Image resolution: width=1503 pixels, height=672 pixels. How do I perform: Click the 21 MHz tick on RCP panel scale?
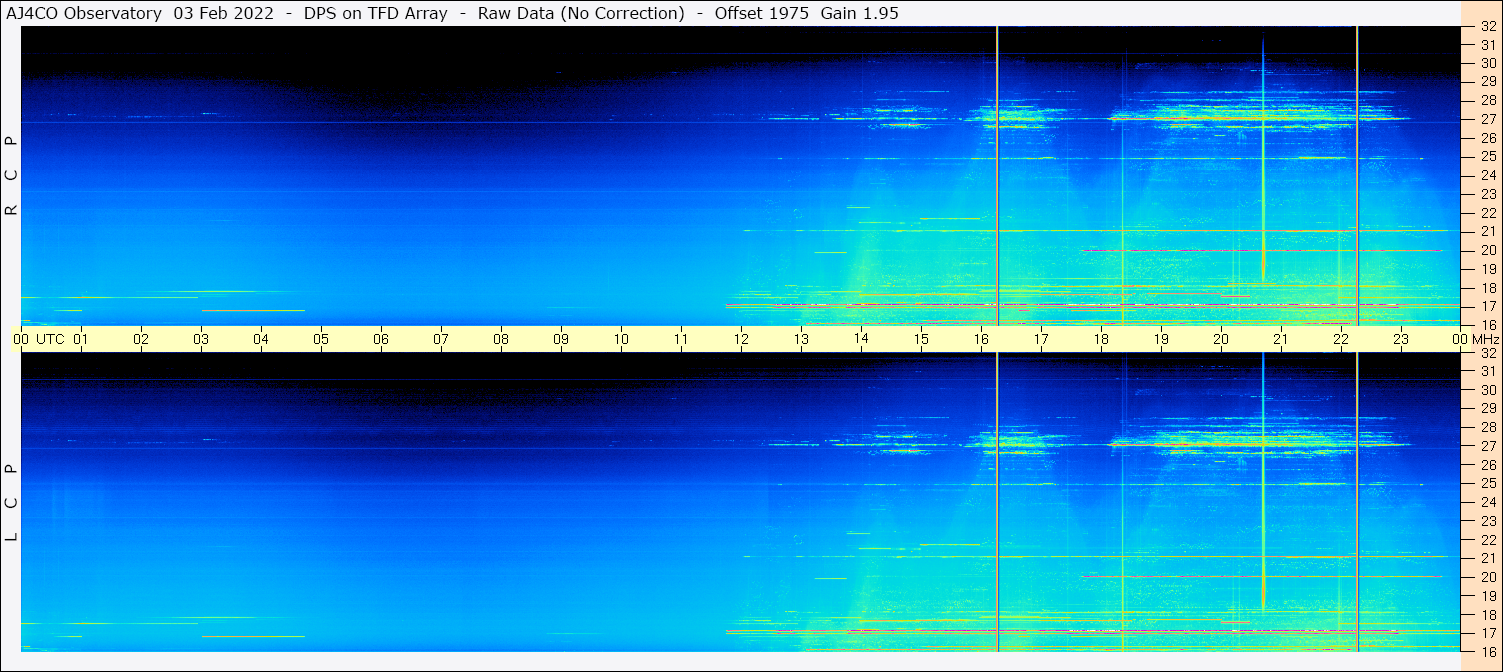tap(1488, 231)
